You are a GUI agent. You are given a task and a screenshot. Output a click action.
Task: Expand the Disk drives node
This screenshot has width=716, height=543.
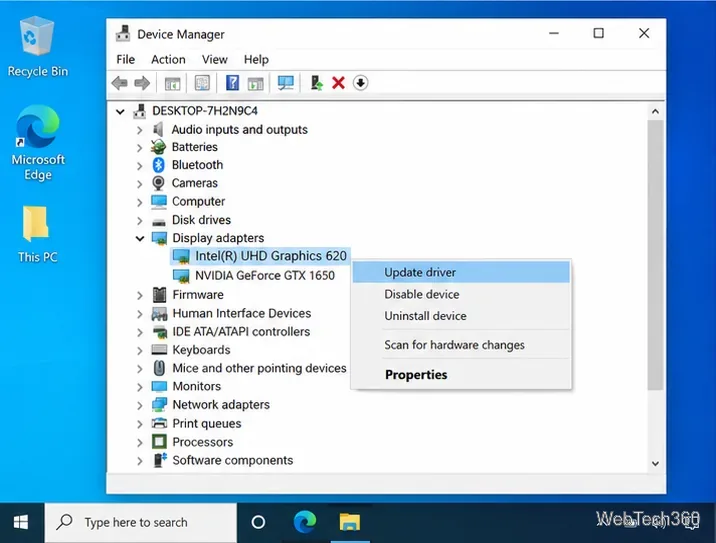coord(140,221)
